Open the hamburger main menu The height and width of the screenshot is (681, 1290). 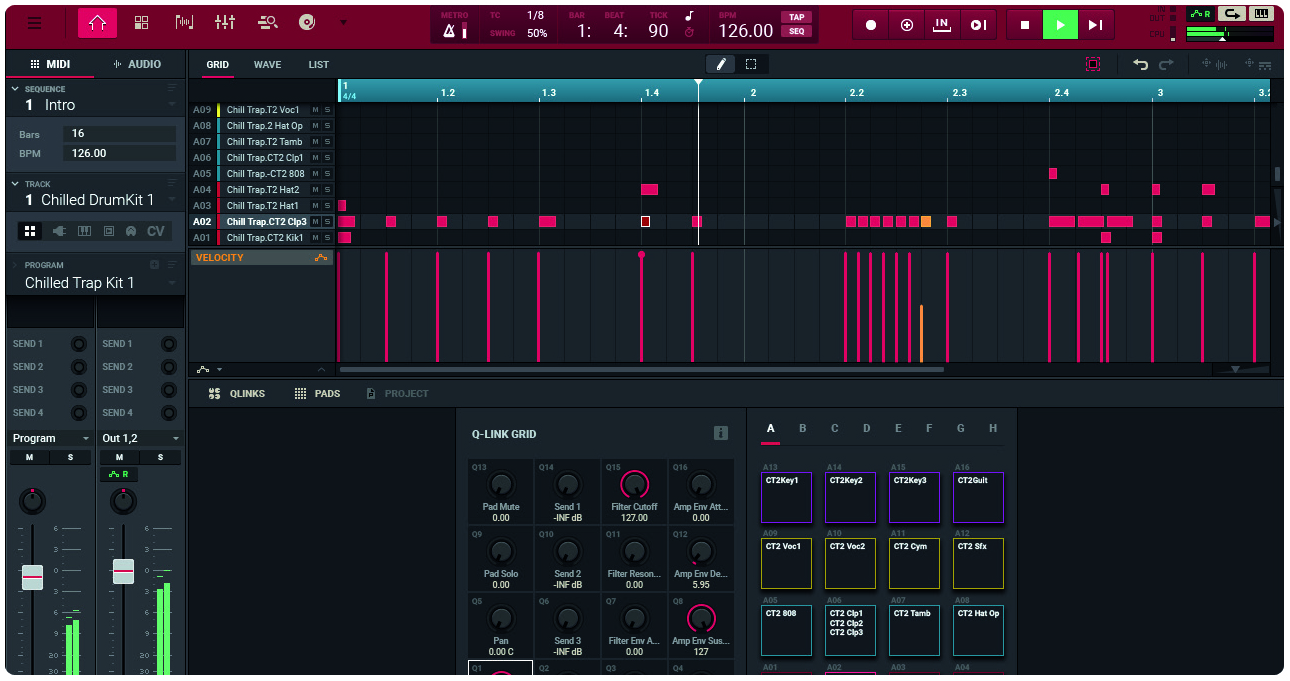click(35, 23)
